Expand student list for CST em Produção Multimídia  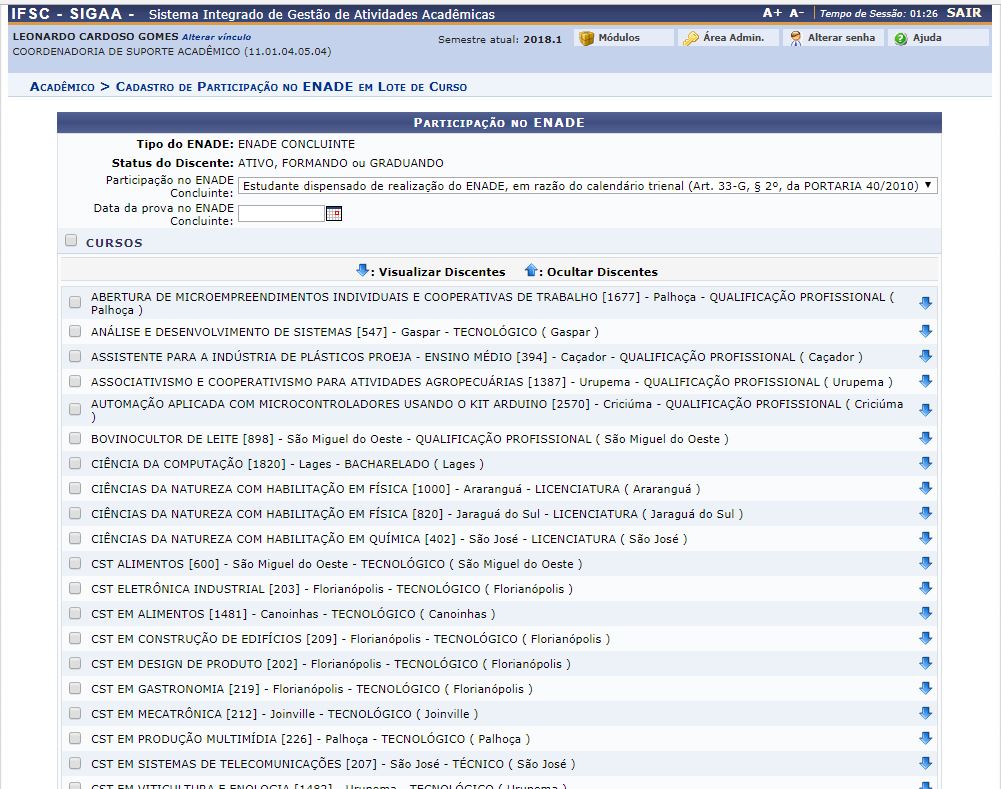pyautogui.click(x=925, y=739)
